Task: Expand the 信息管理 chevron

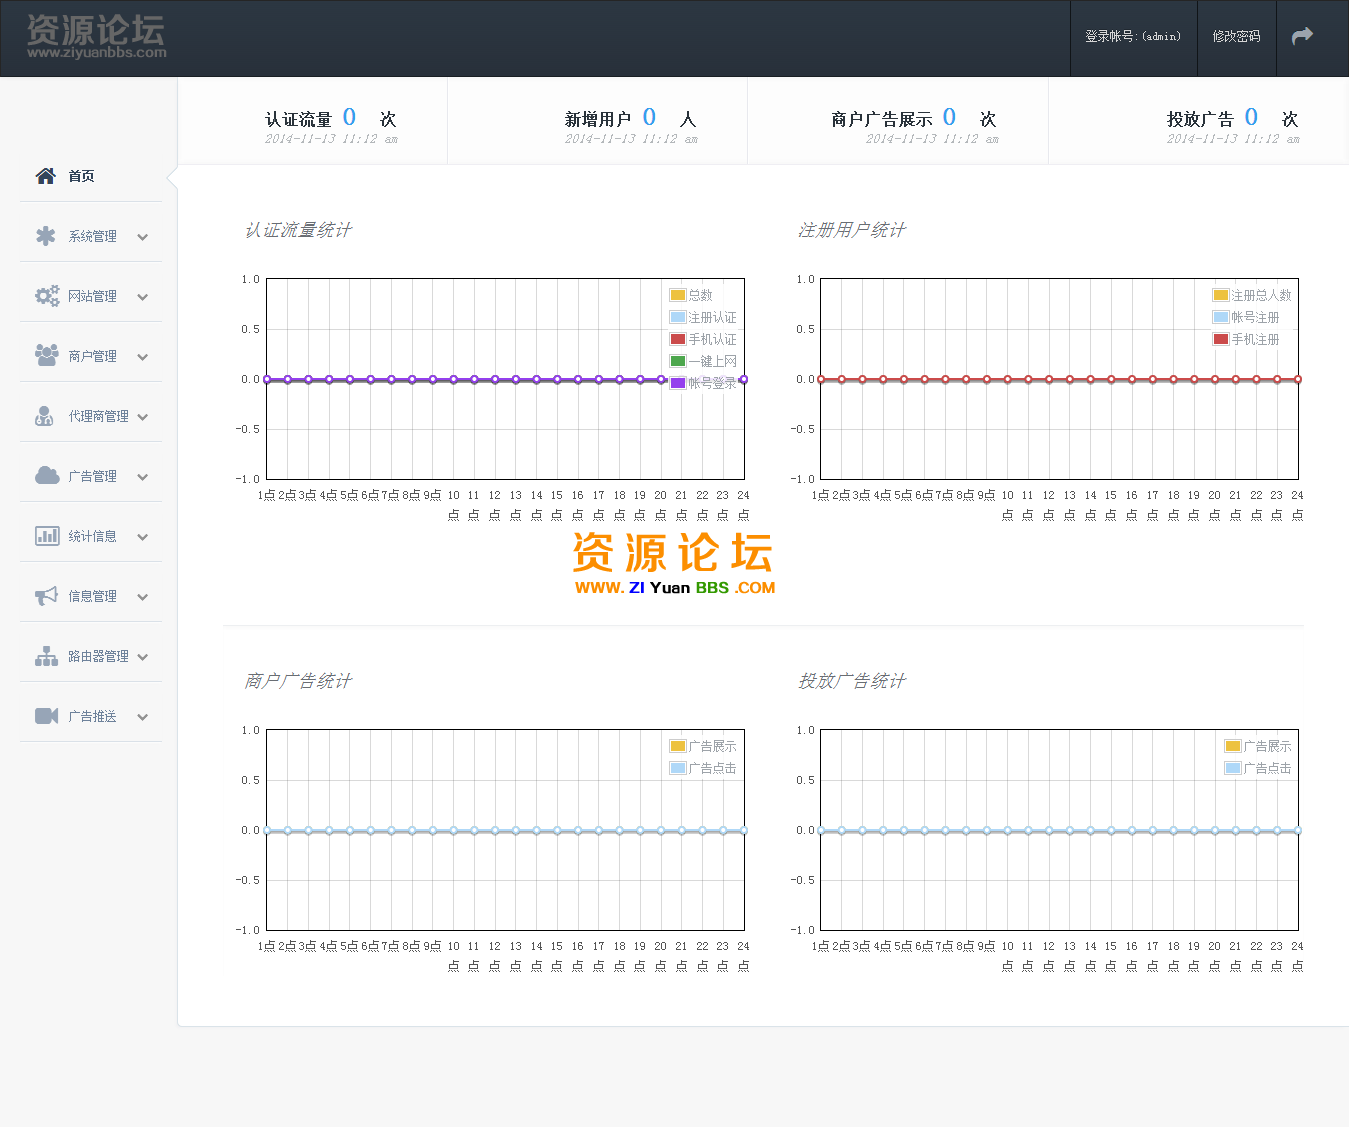Action: tap(143, 597)
